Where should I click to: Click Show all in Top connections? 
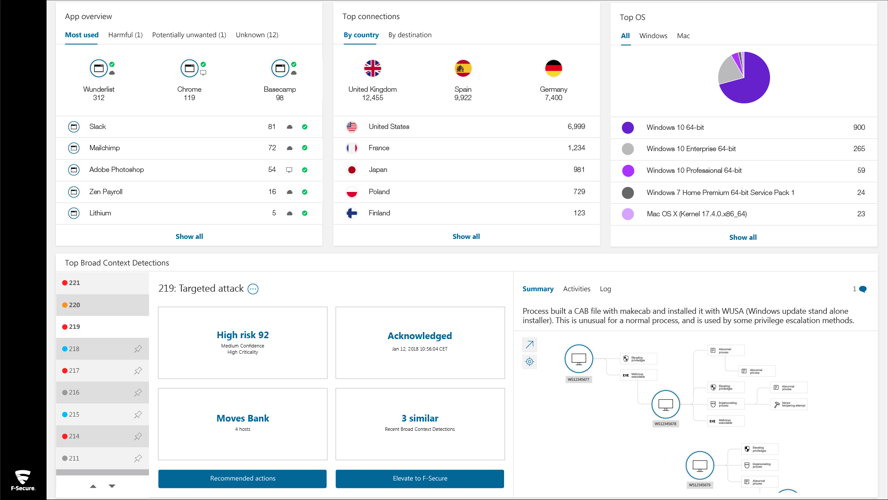tap(466, 237)
